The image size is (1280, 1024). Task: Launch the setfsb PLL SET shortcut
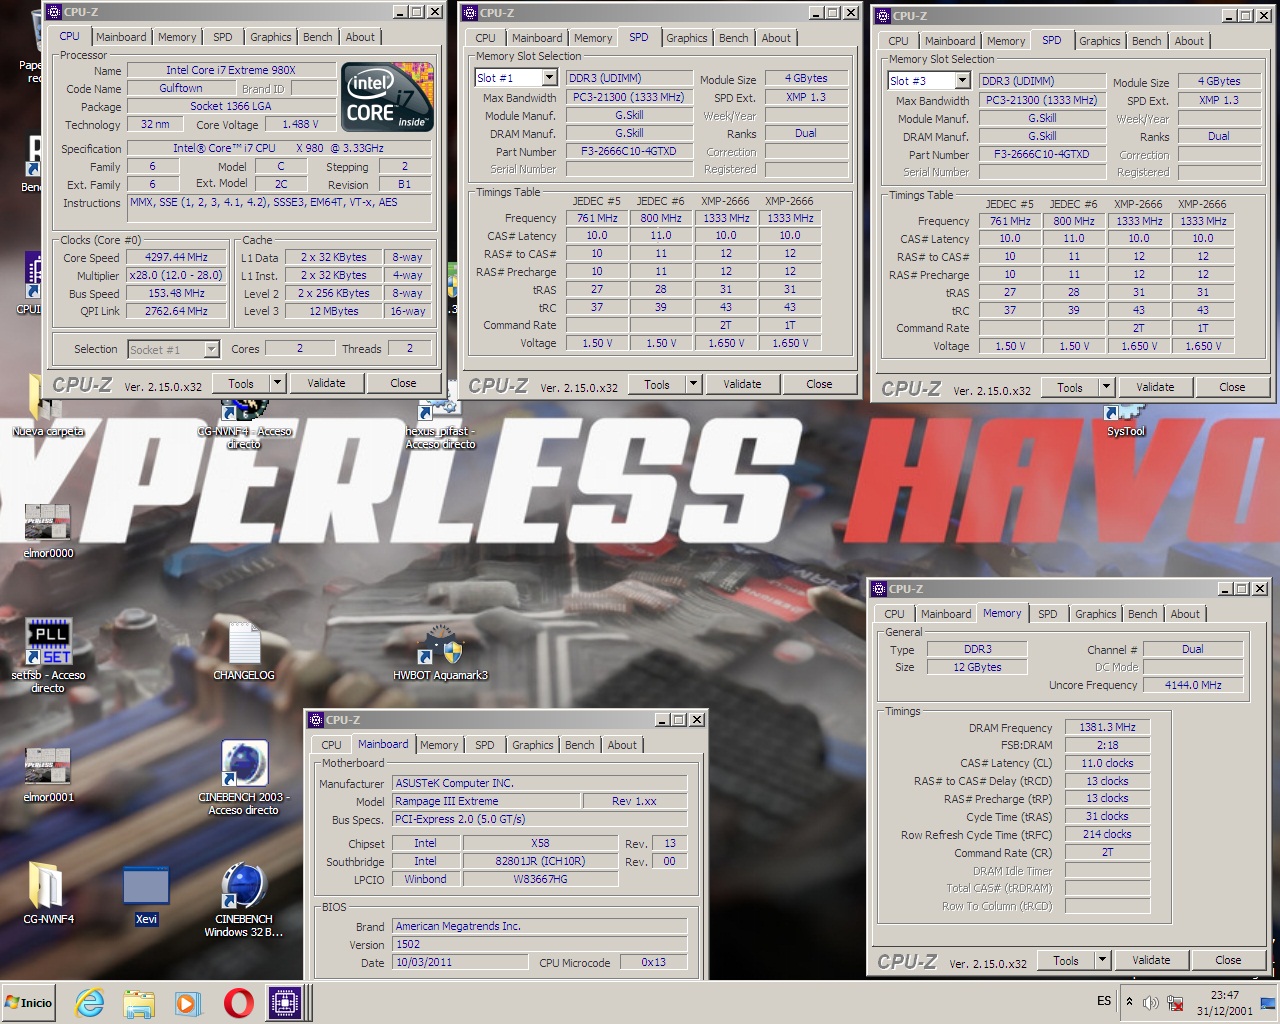pos(48,655)
